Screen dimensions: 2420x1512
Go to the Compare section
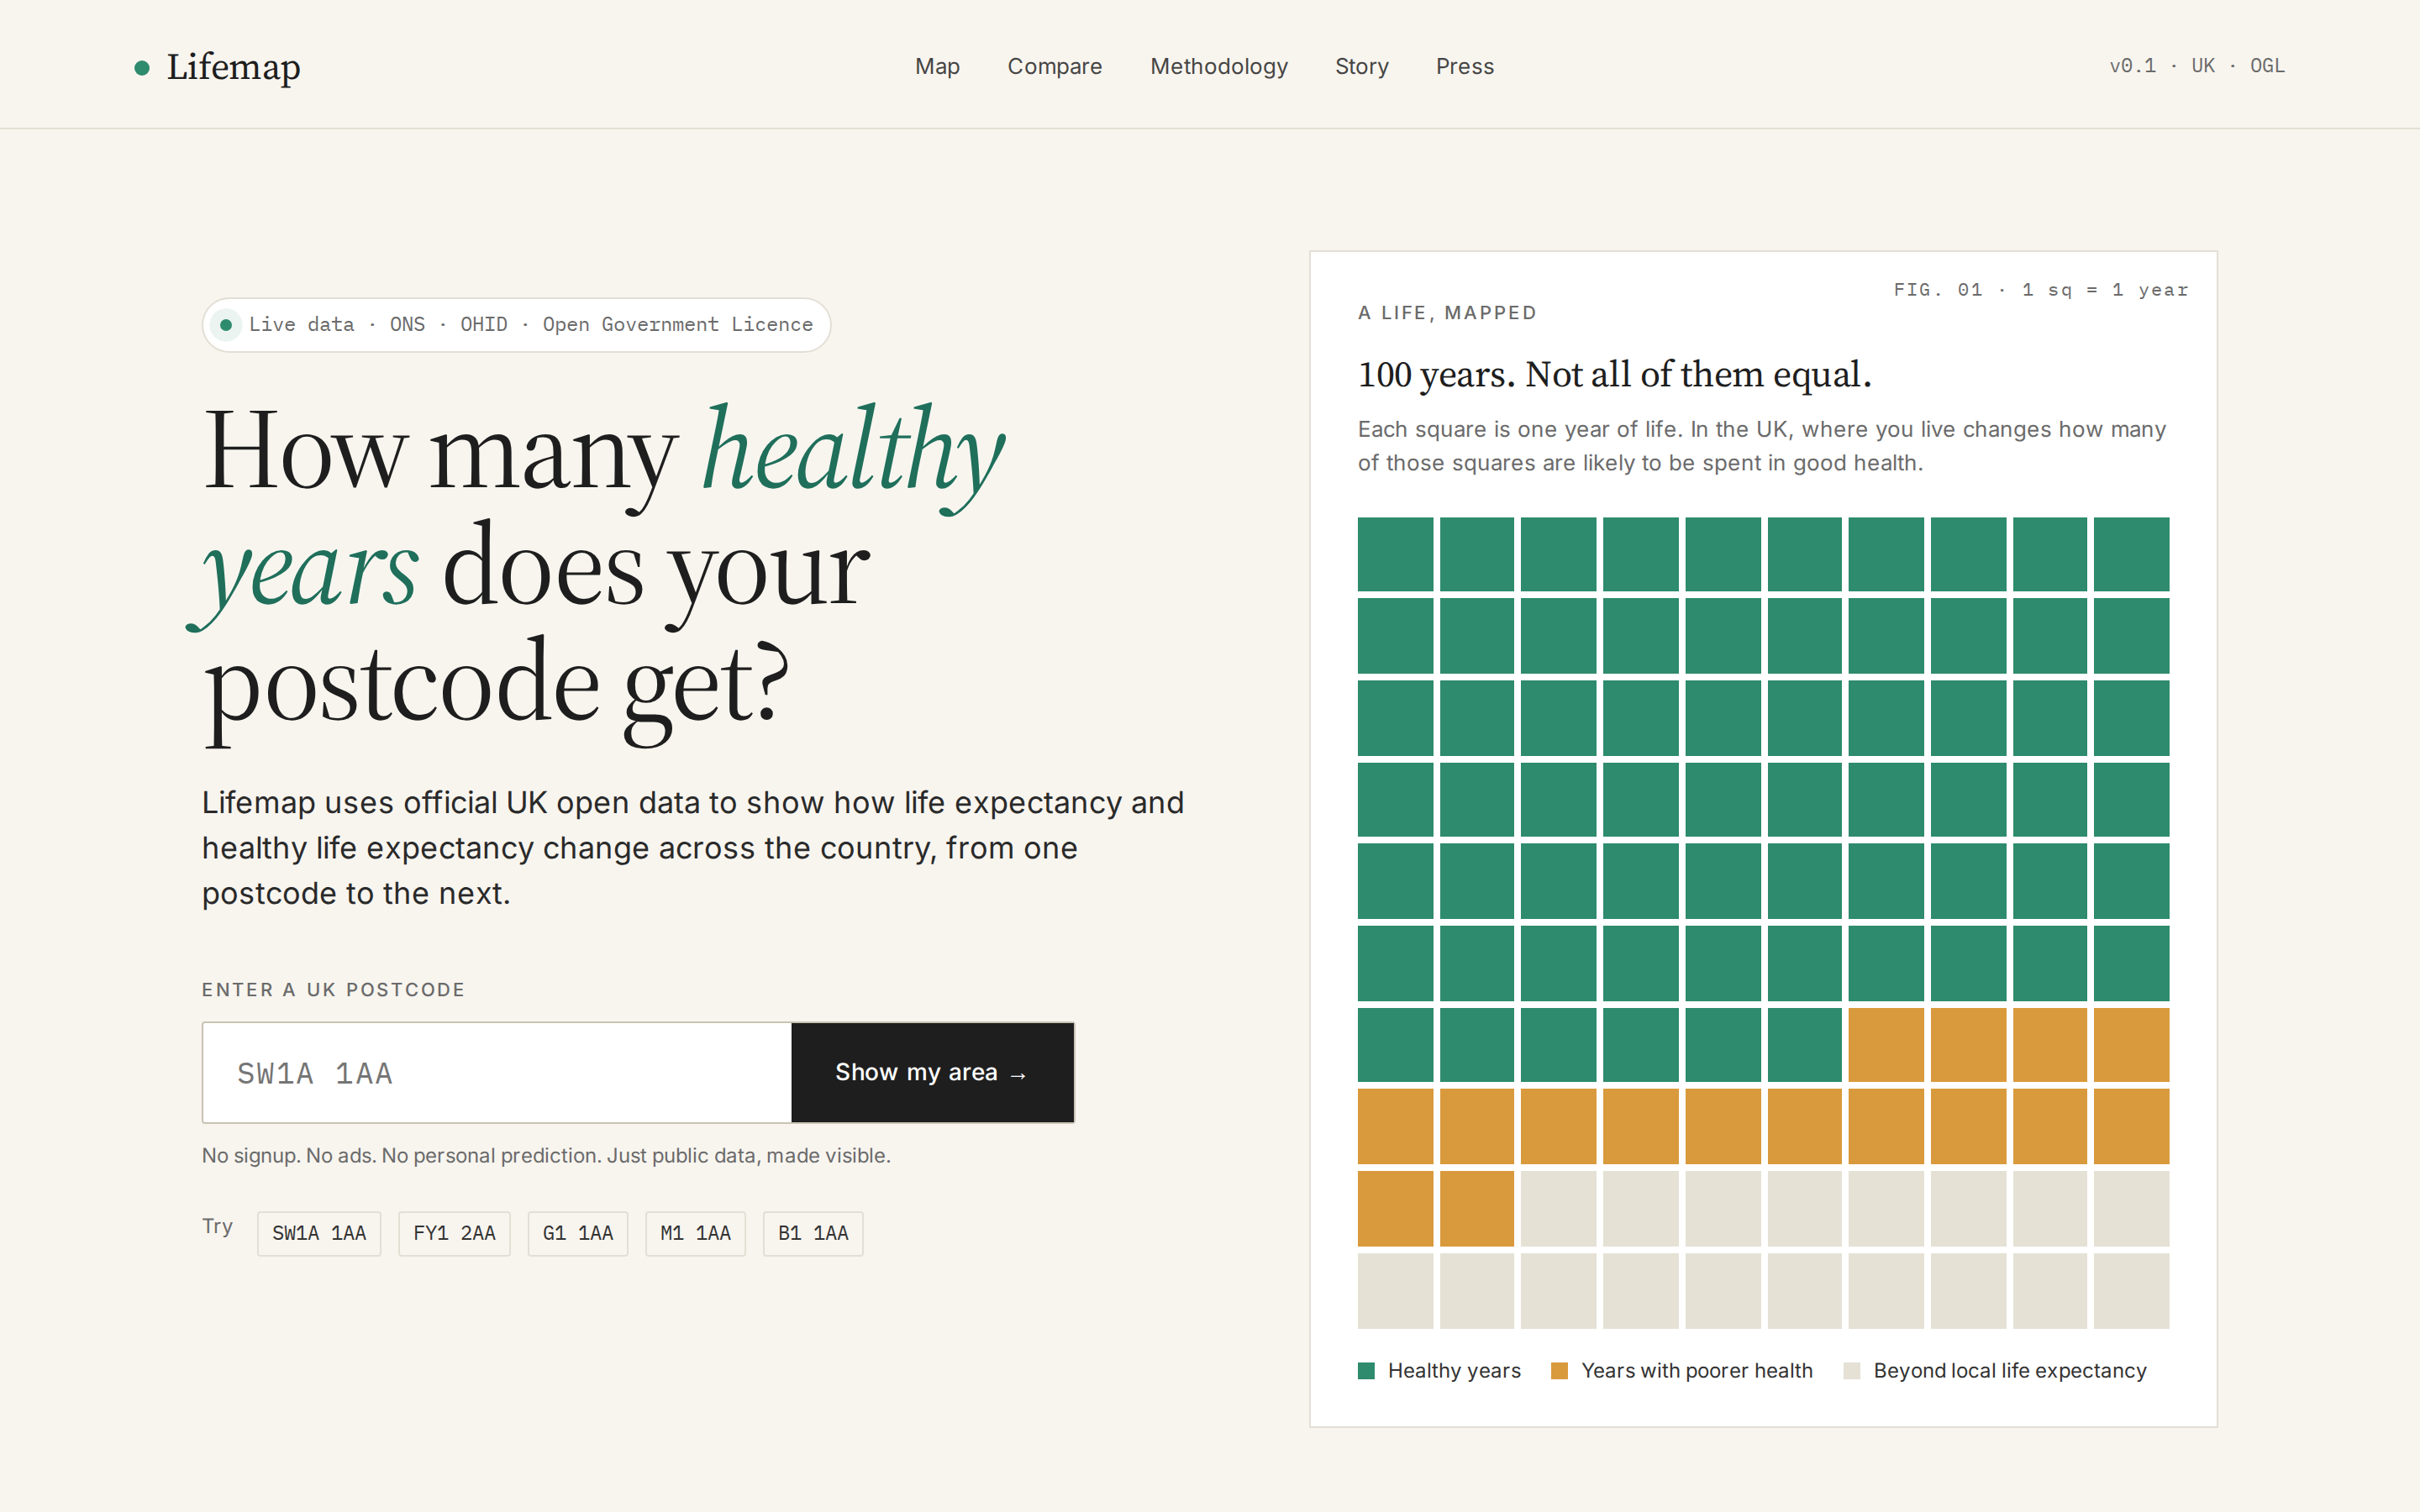[x=1054, y=66]
